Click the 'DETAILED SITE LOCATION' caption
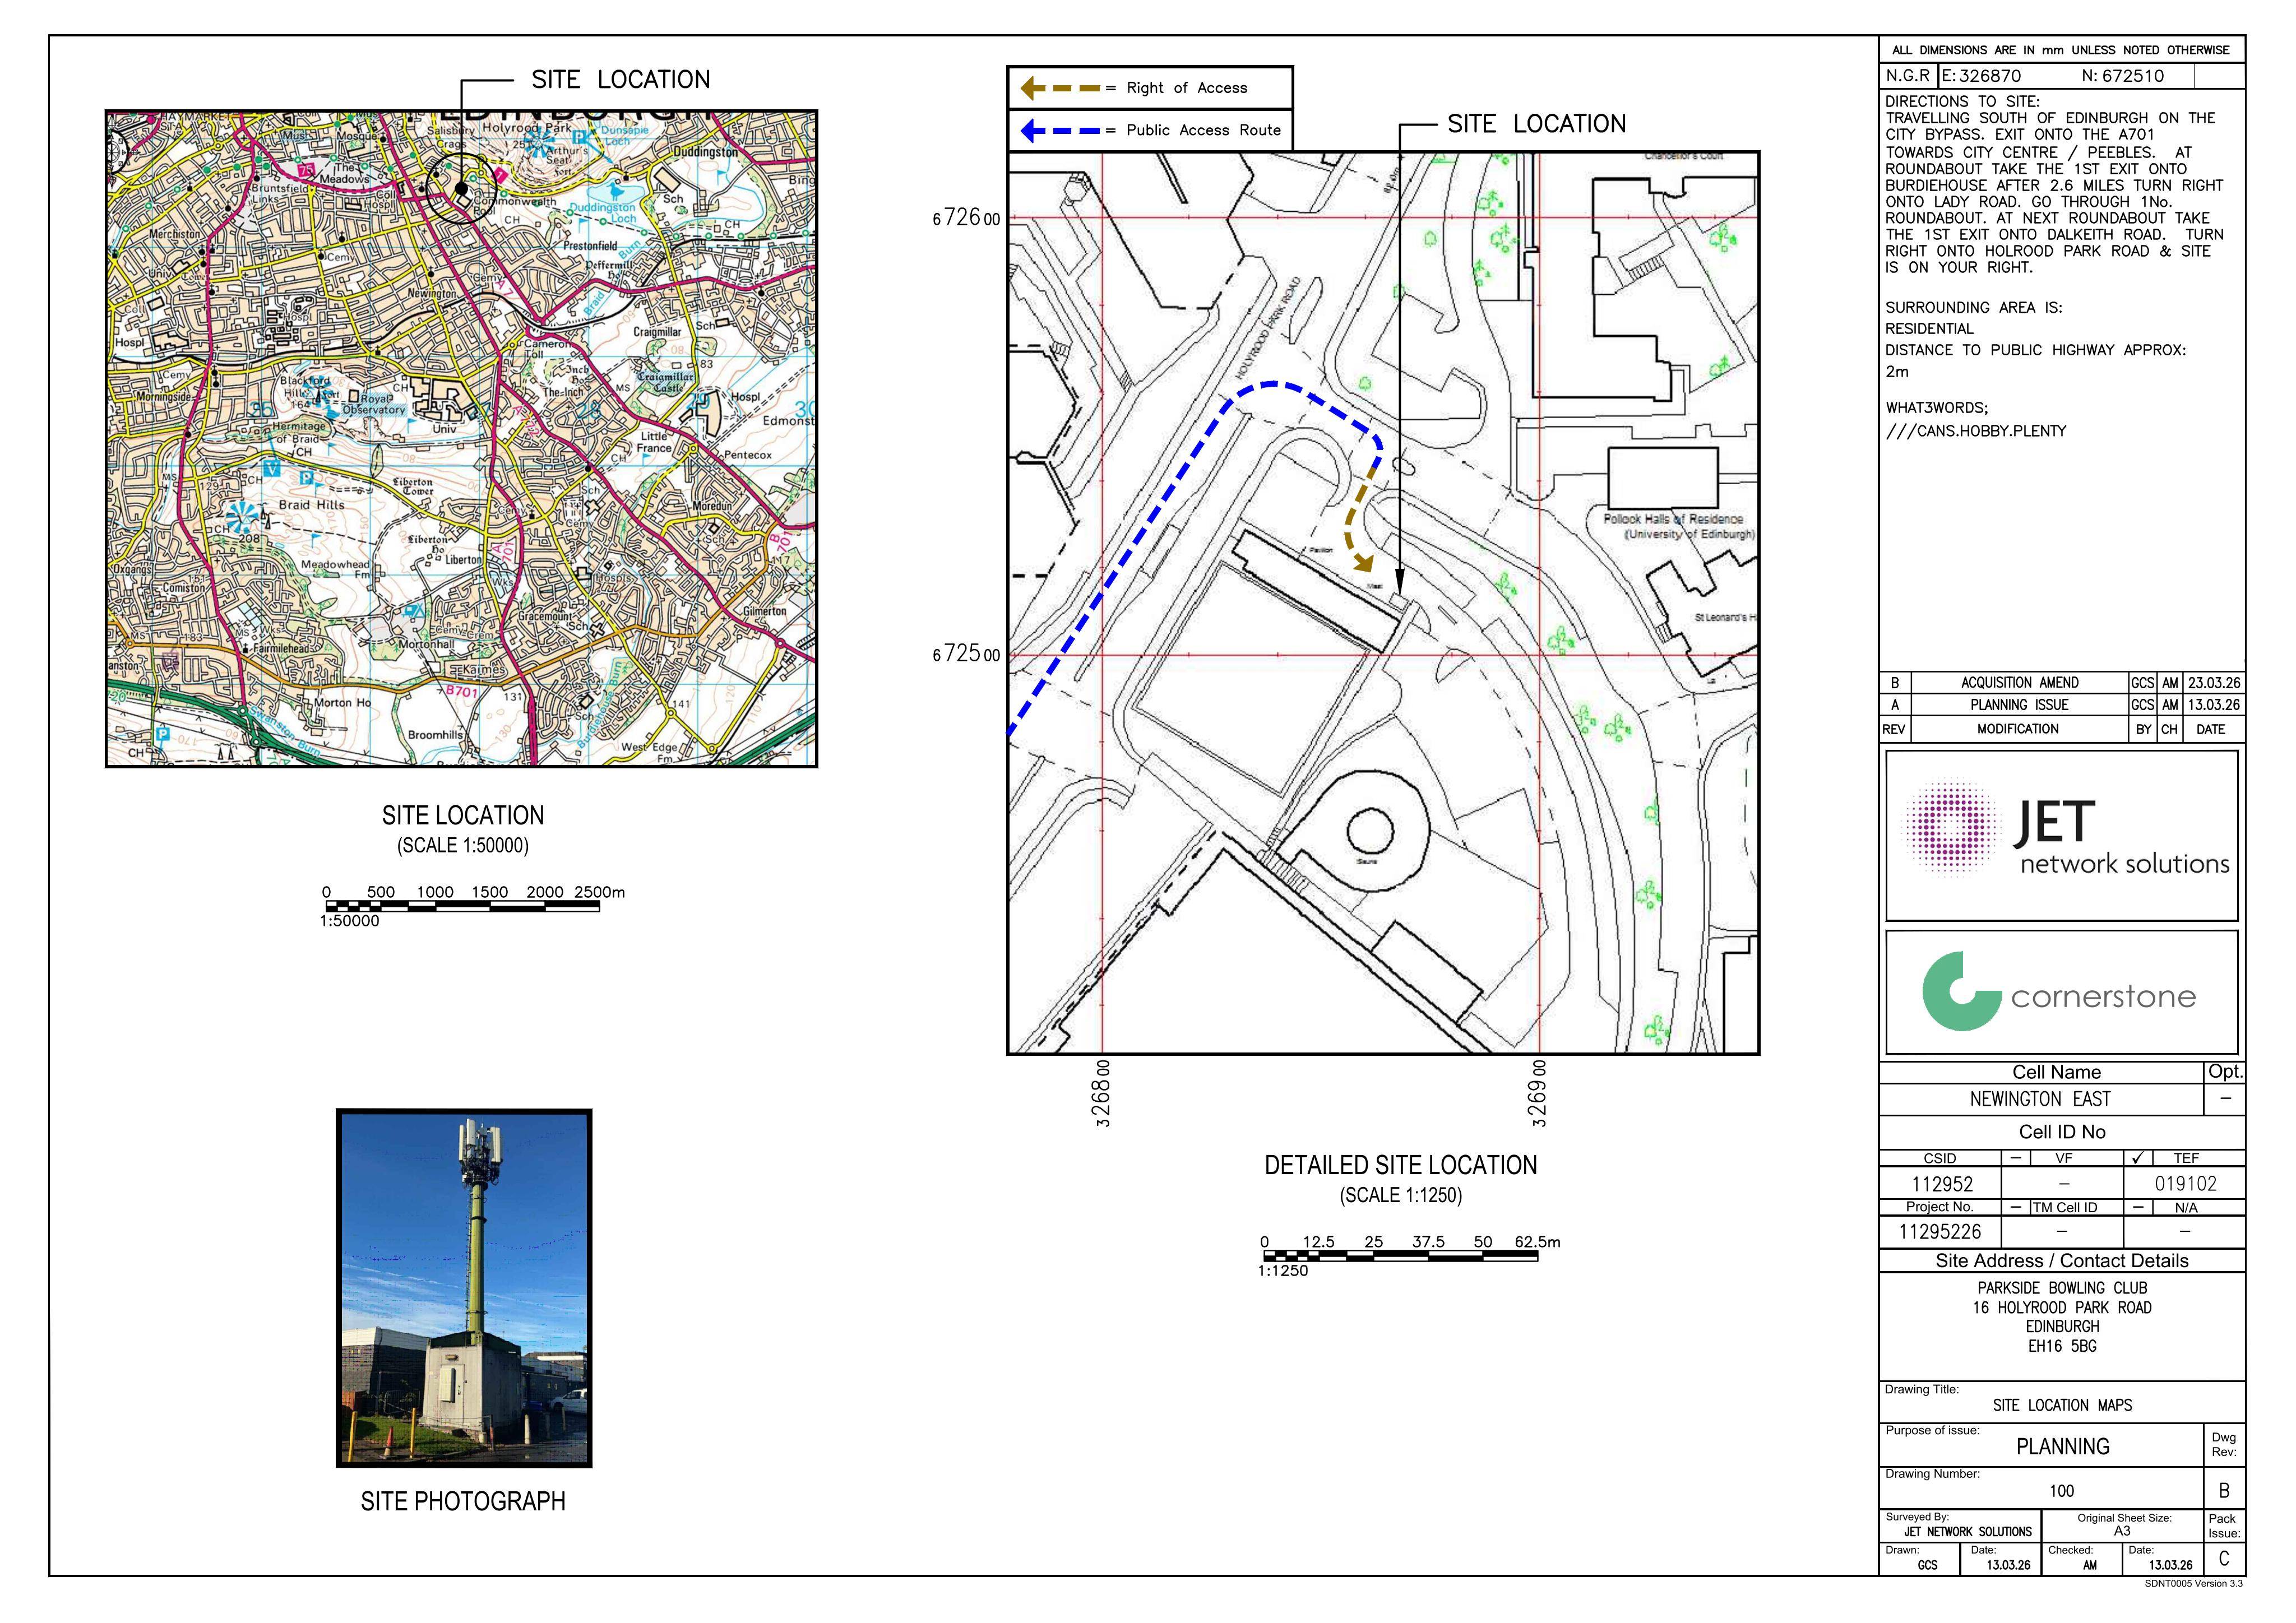This screenshot has height=1623, width=2296. click(x=1401, y=1165)
